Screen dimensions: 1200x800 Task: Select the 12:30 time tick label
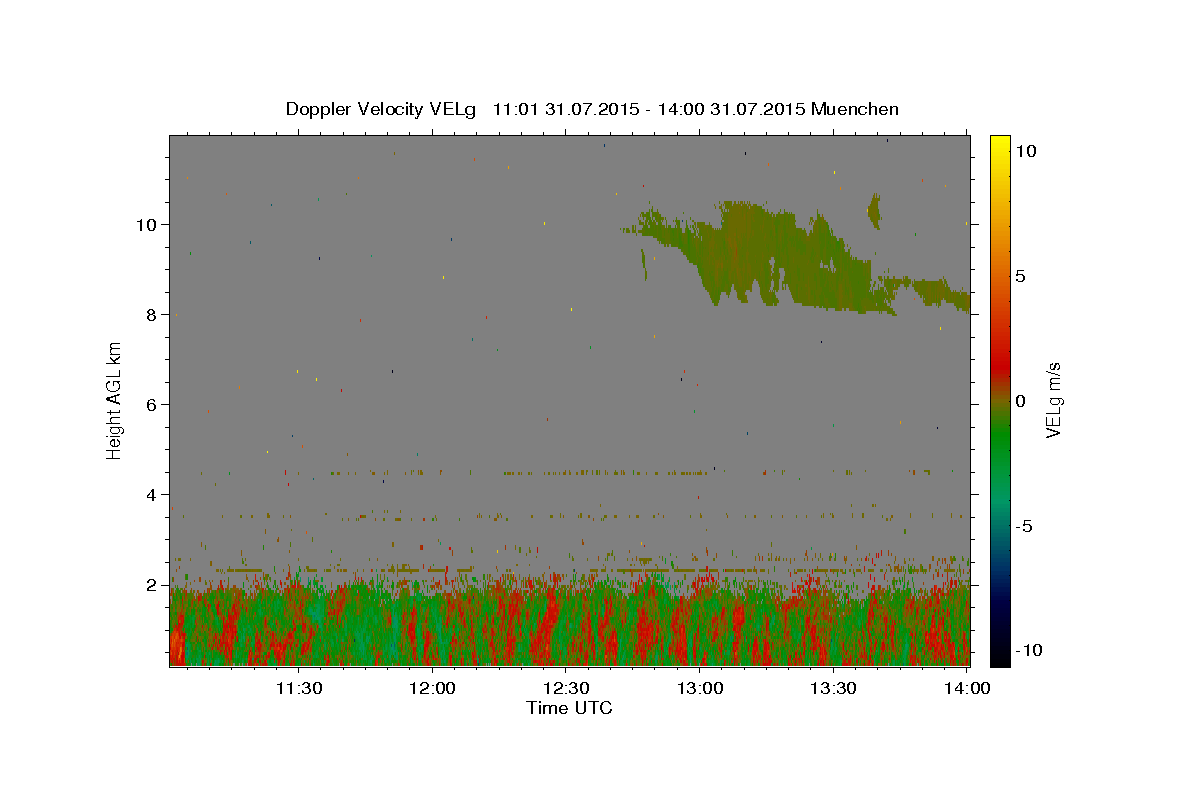566,688
